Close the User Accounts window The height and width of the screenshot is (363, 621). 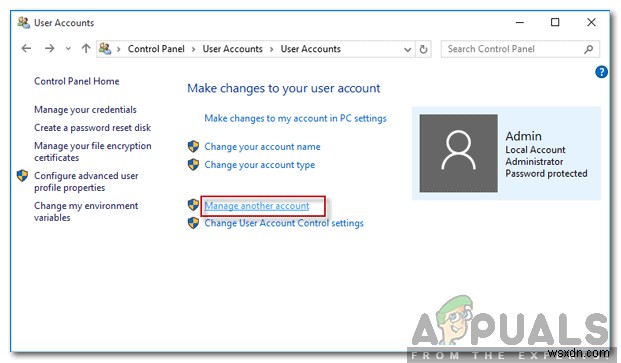tap(591, 23)
